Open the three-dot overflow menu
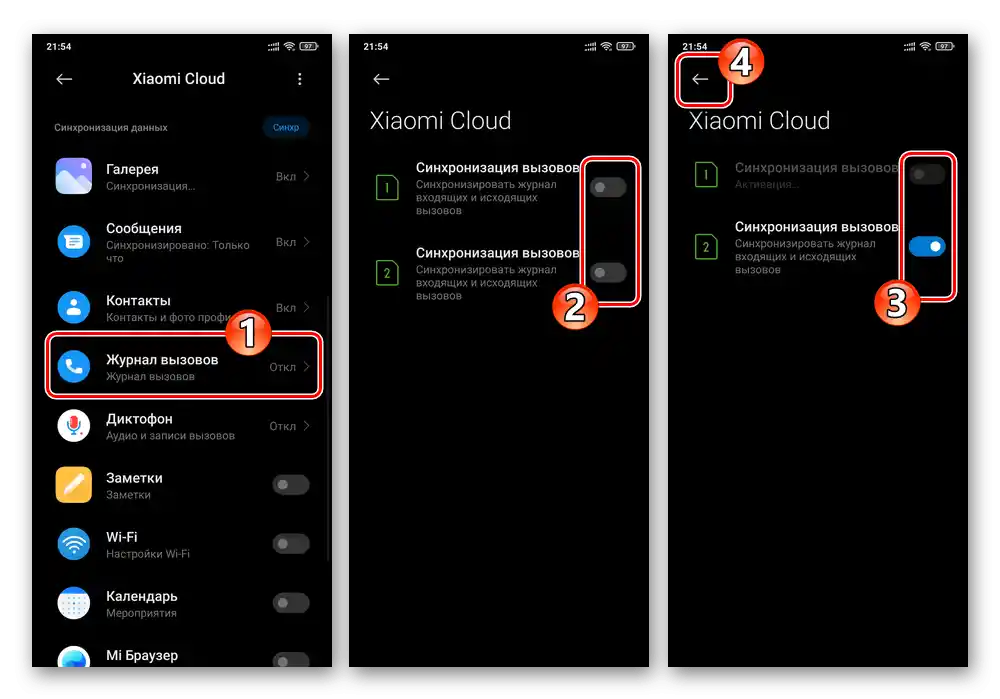 (300, 79)
